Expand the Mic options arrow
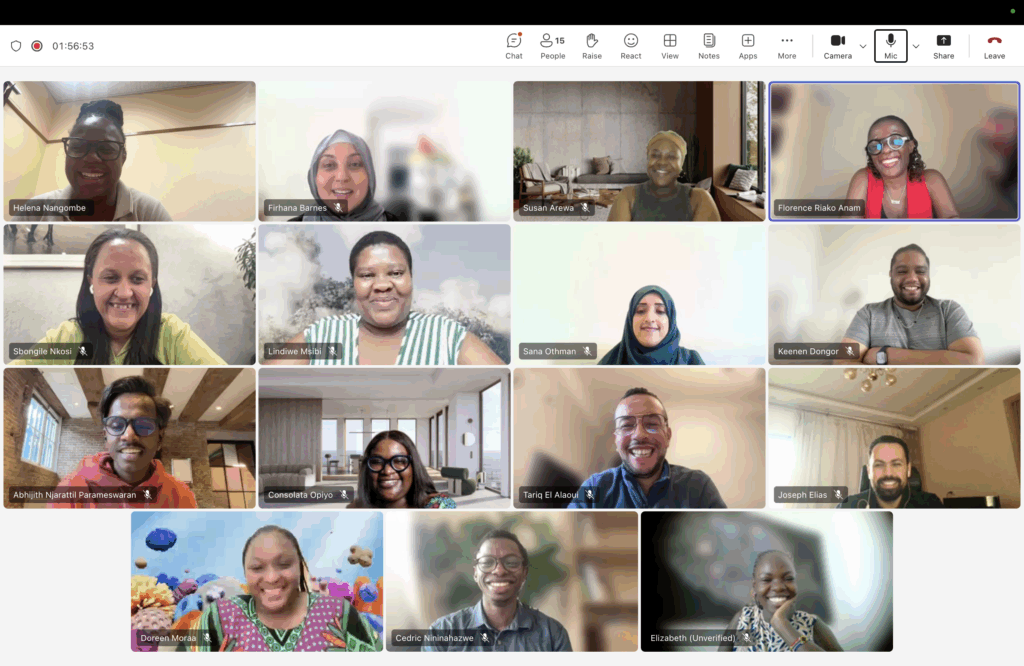1024x666 pixels. click(916, 46)
